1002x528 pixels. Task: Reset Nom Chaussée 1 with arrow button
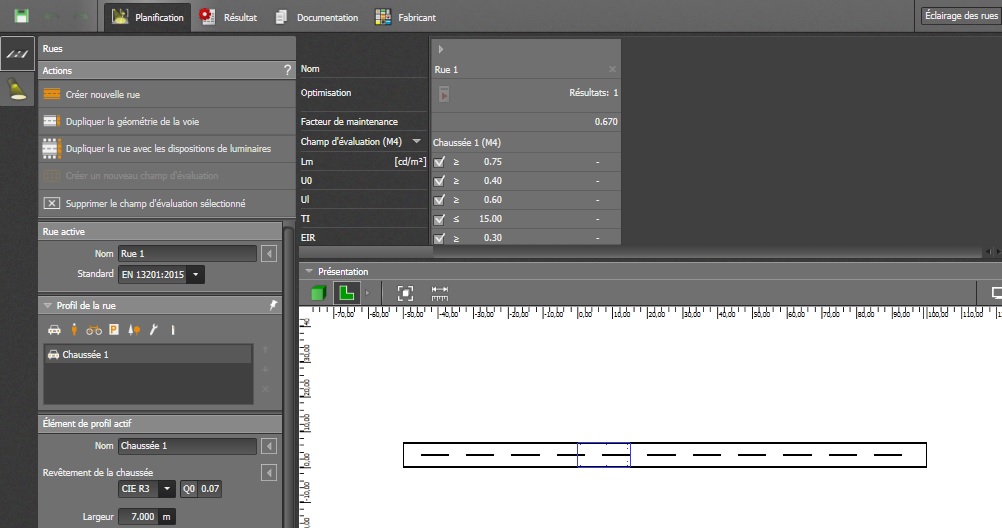click(269, 446)
